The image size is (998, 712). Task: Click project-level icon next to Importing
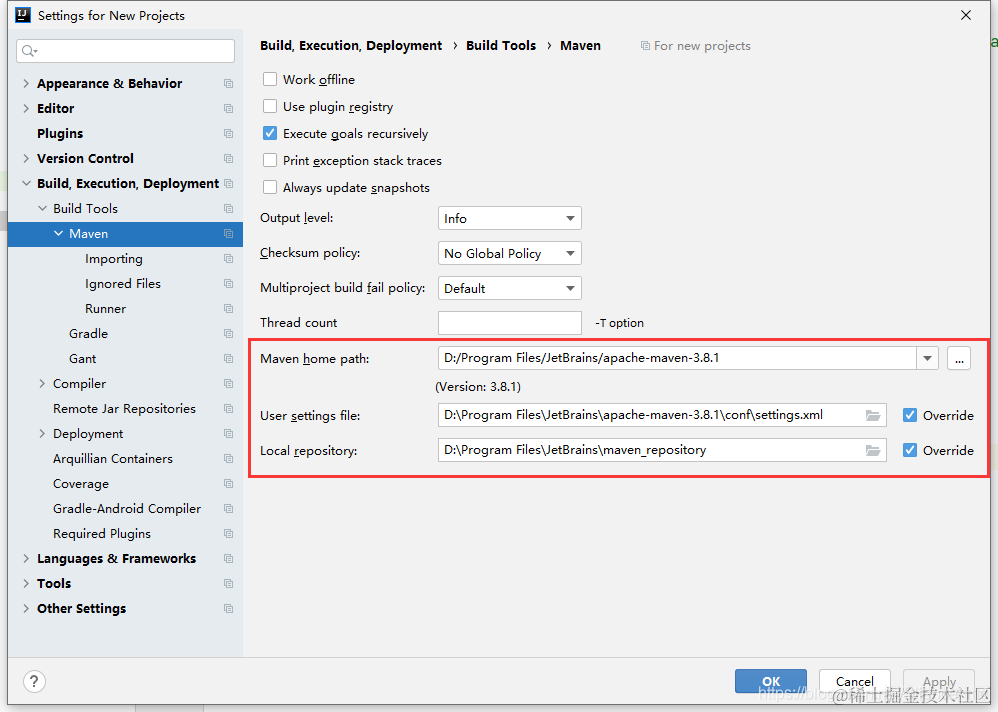pyautogui.click(x=228, y=259)
